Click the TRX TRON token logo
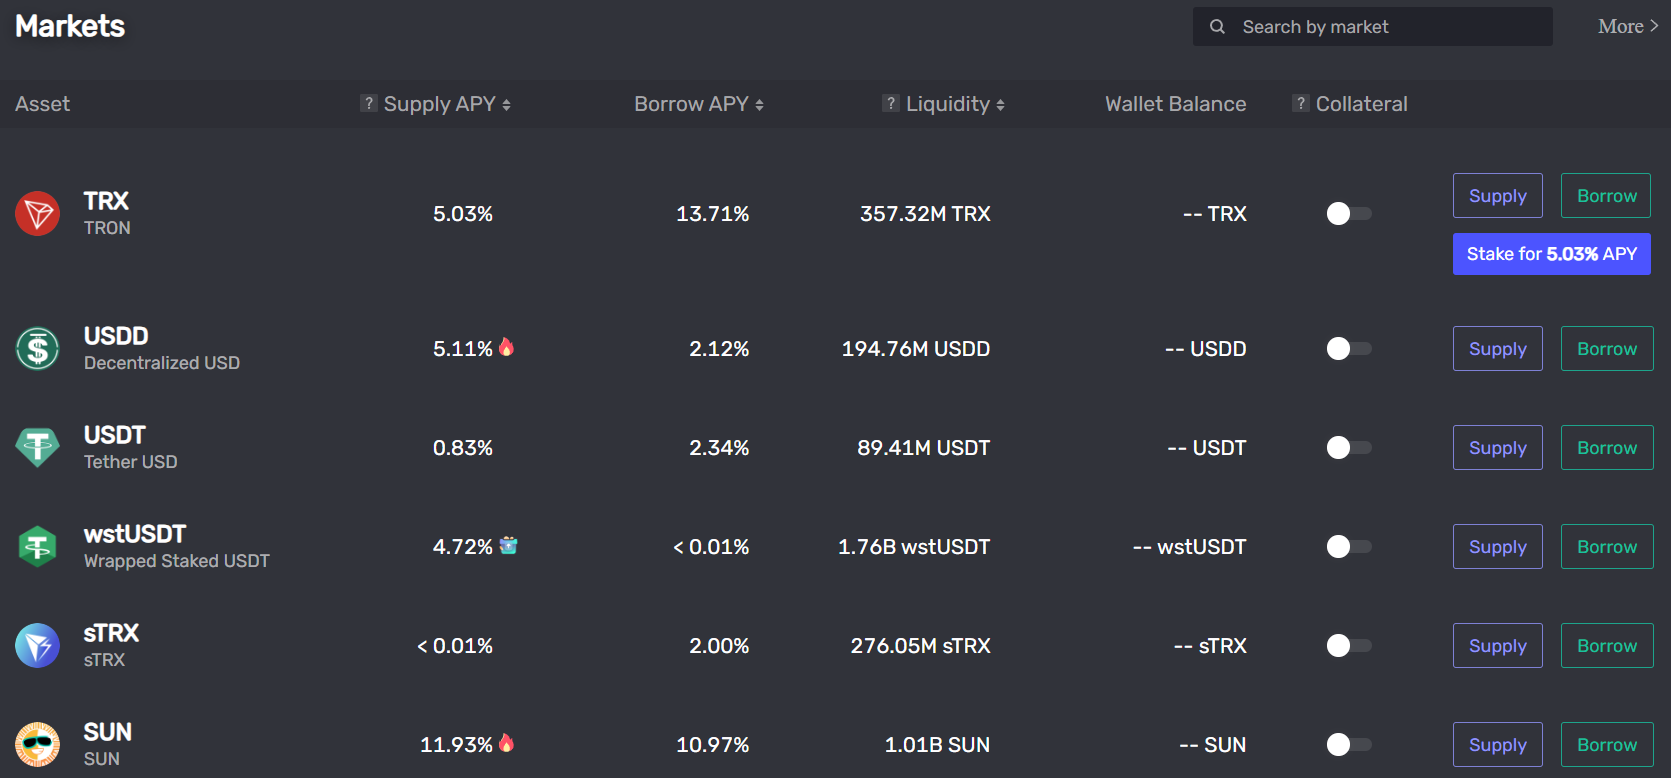1671x778 pixels. coord(37,214)
